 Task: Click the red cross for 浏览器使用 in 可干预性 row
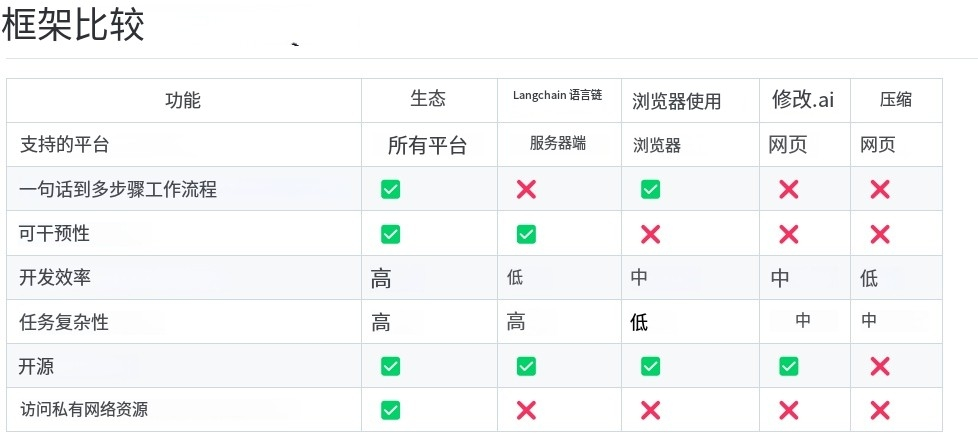[x=650, y=234]
